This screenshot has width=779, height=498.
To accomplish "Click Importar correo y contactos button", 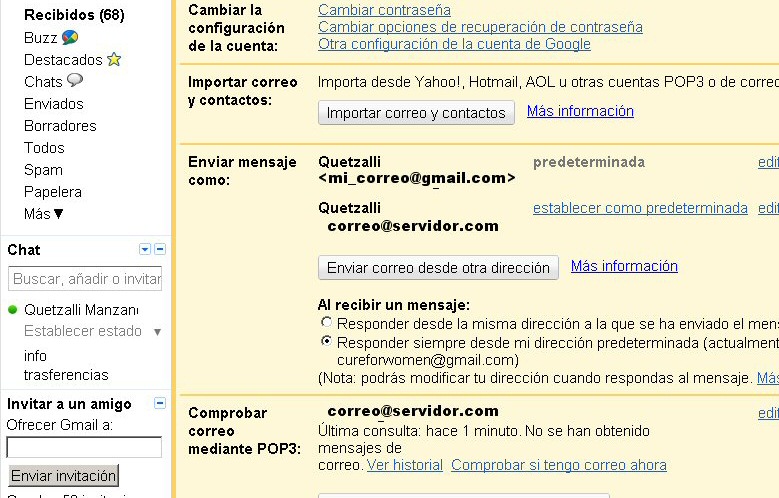I will point(416,113).
